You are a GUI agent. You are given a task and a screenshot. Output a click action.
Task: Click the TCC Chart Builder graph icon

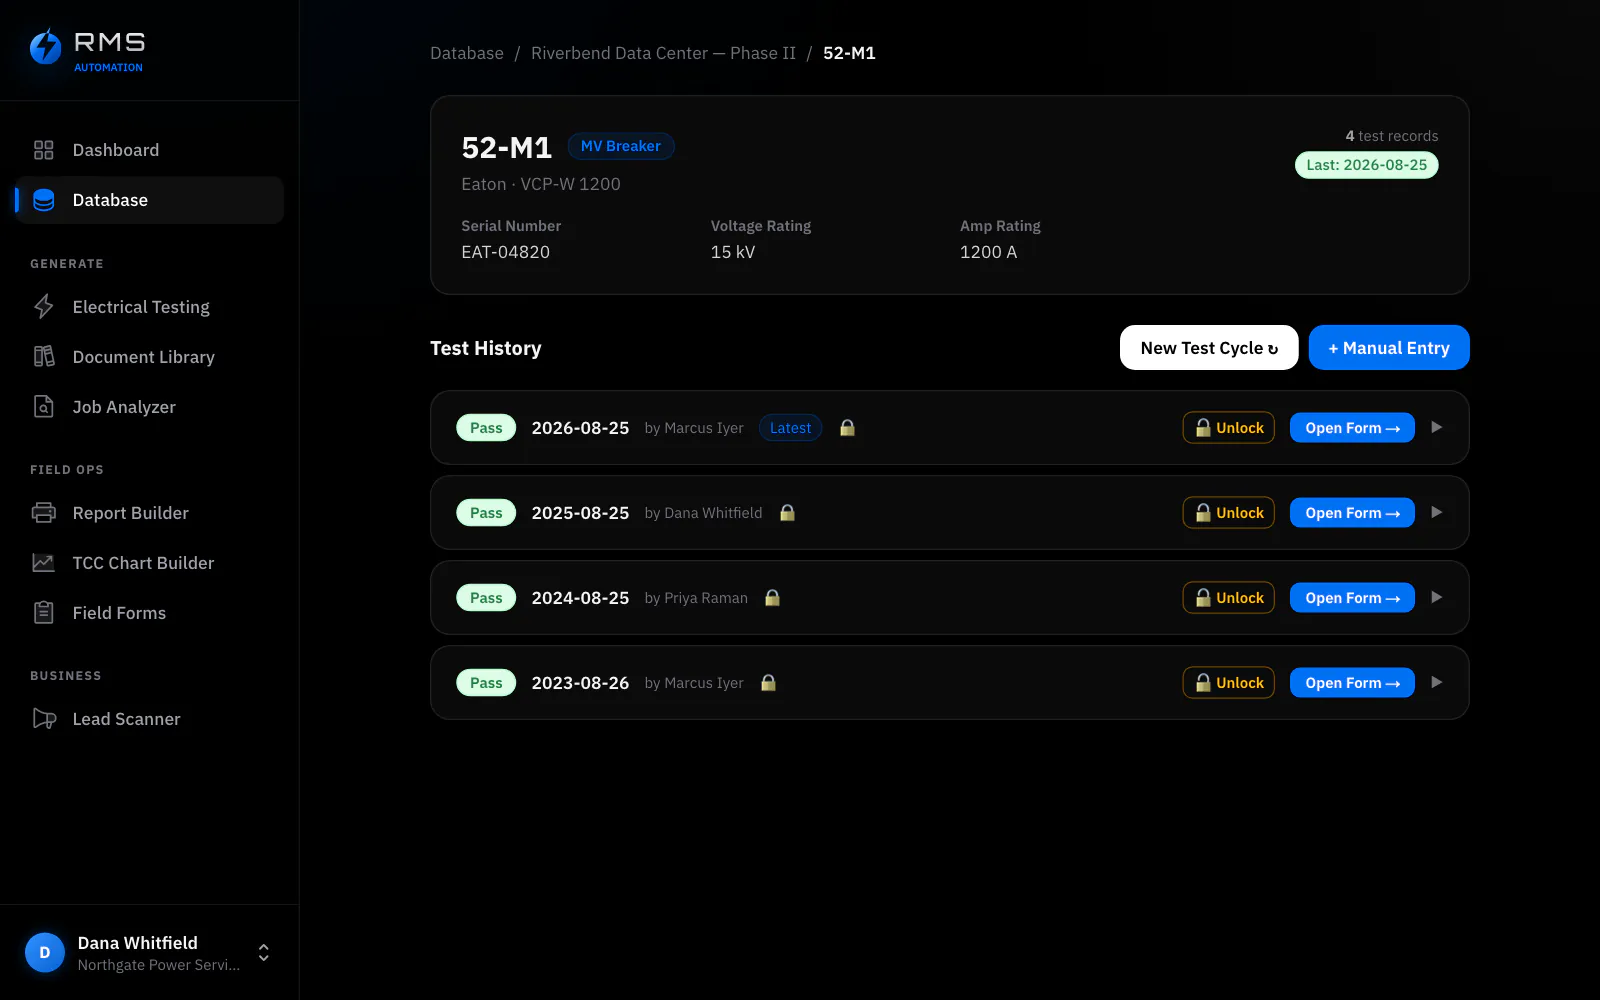tap(44, 563)
